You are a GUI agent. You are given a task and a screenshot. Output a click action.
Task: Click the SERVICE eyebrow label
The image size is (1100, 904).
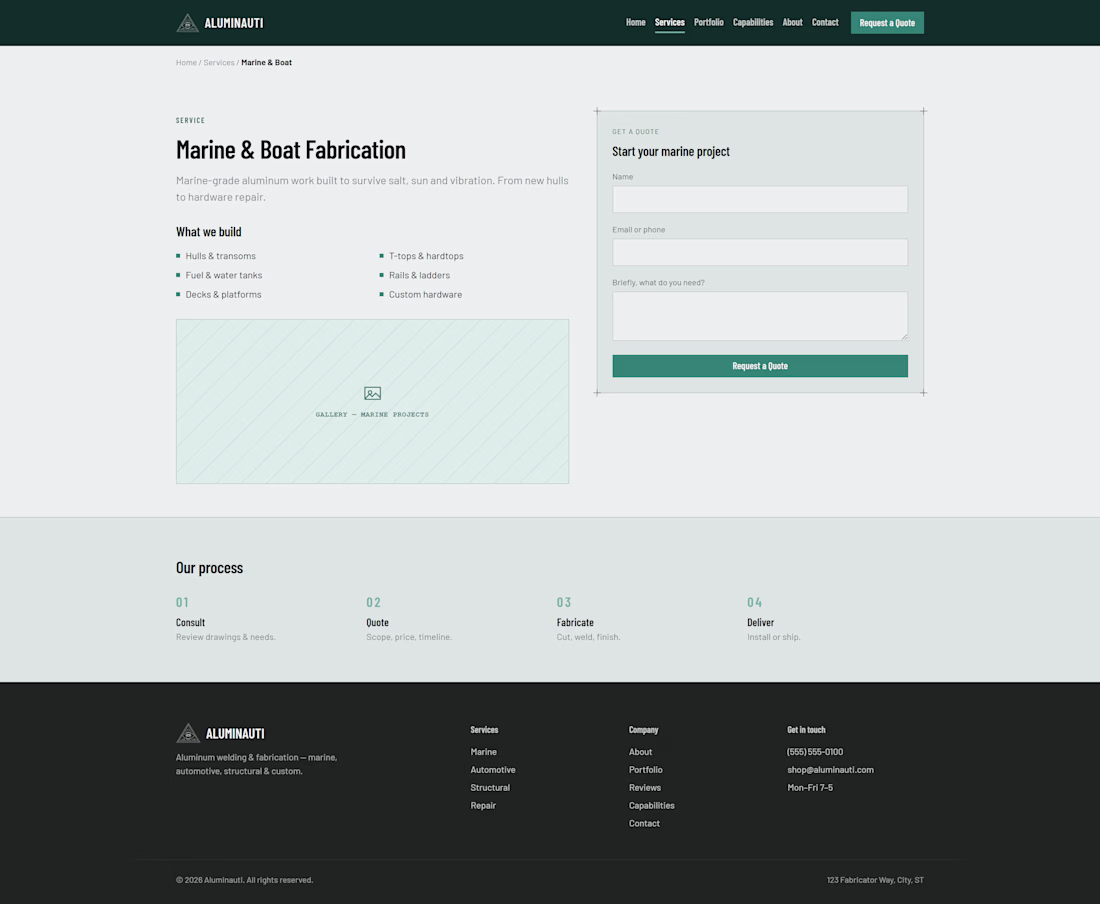190,121
